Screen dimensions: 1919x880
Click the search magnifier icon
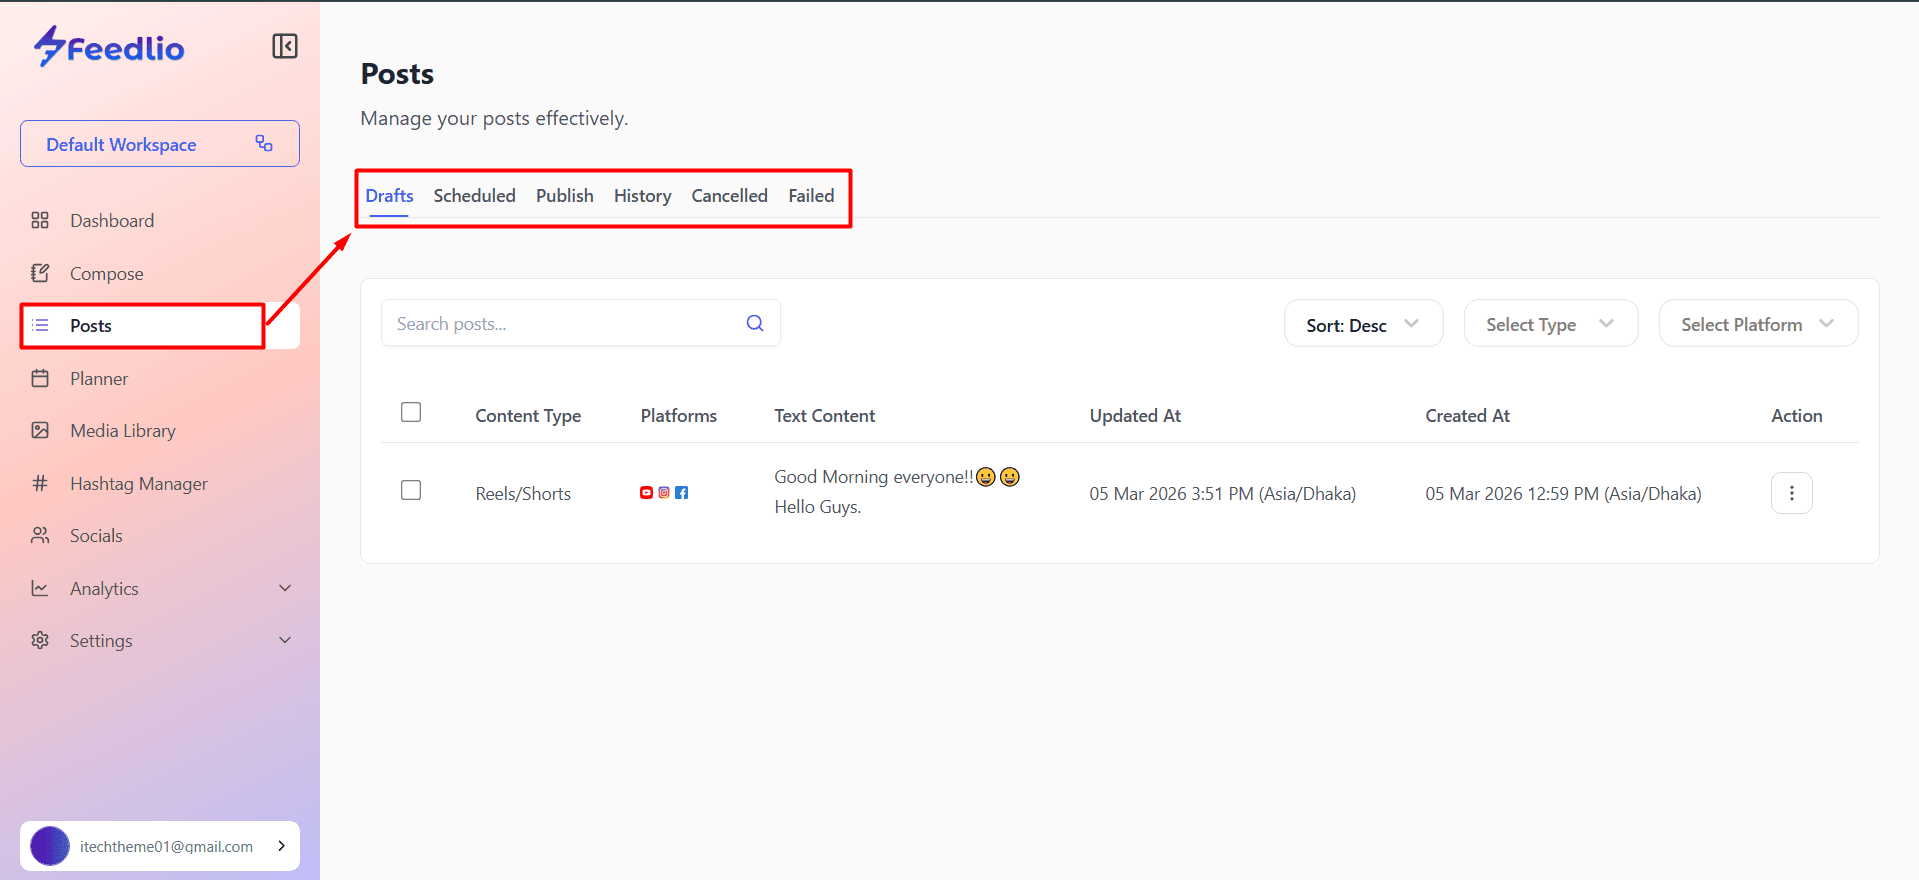[755, 323]
